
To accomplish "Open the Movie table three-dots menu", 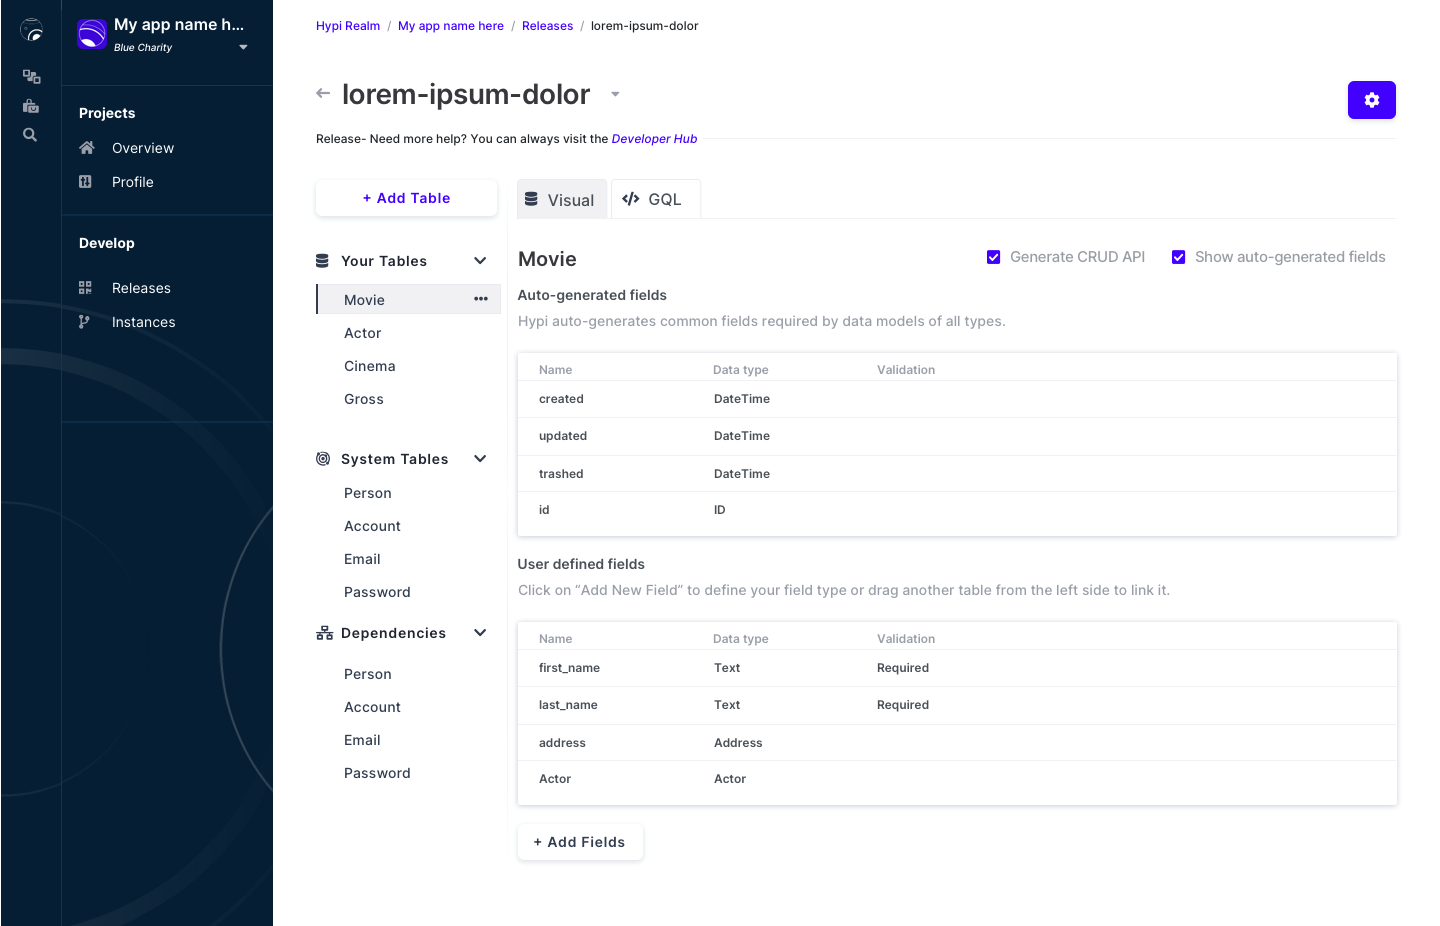I will coord(481,299).
